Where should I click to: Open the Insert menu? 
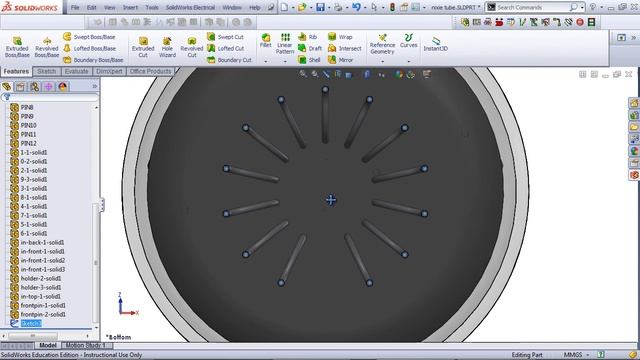pyautogui.click(x=130, y=7)
